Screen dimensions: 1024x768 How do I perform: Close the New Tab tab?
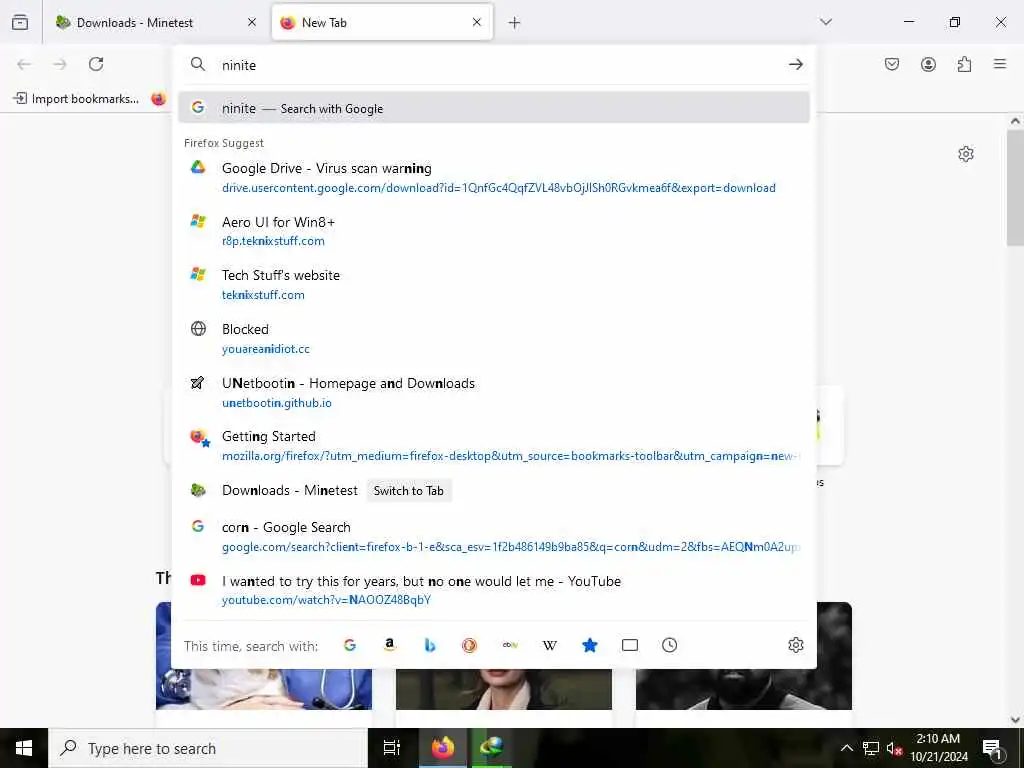tap(477, 22)
